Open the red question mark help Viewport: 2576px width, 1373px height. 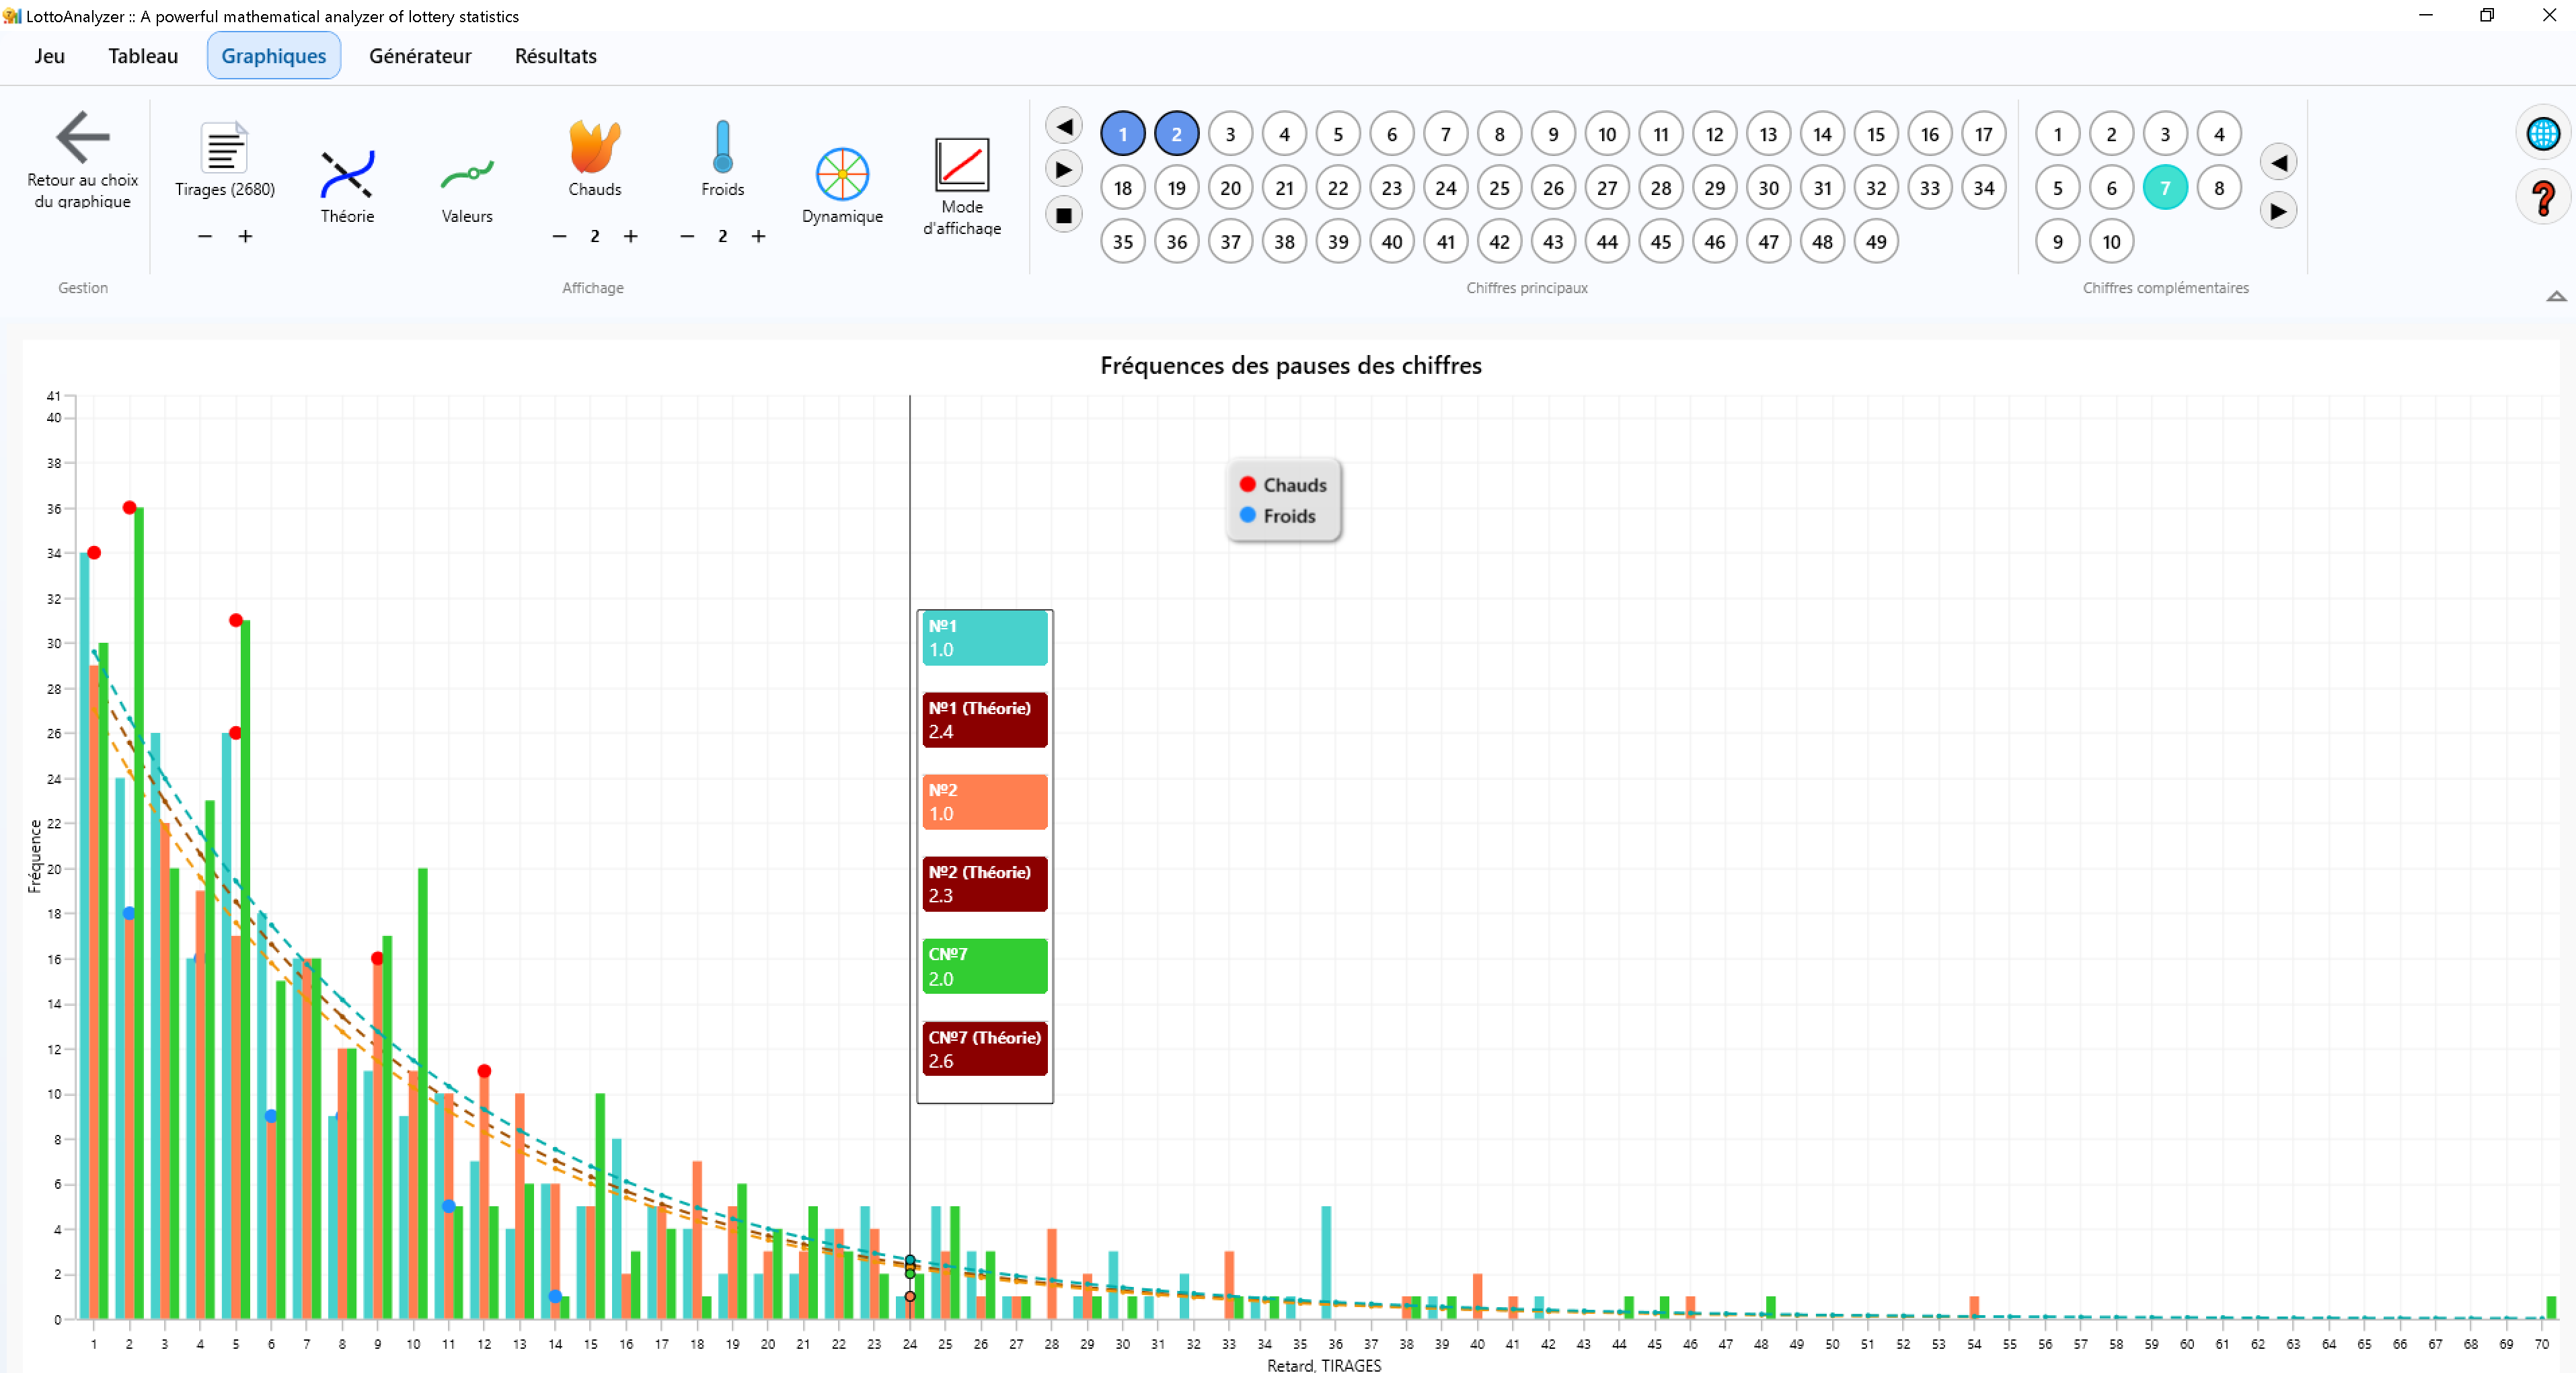tap(2542, 197)
